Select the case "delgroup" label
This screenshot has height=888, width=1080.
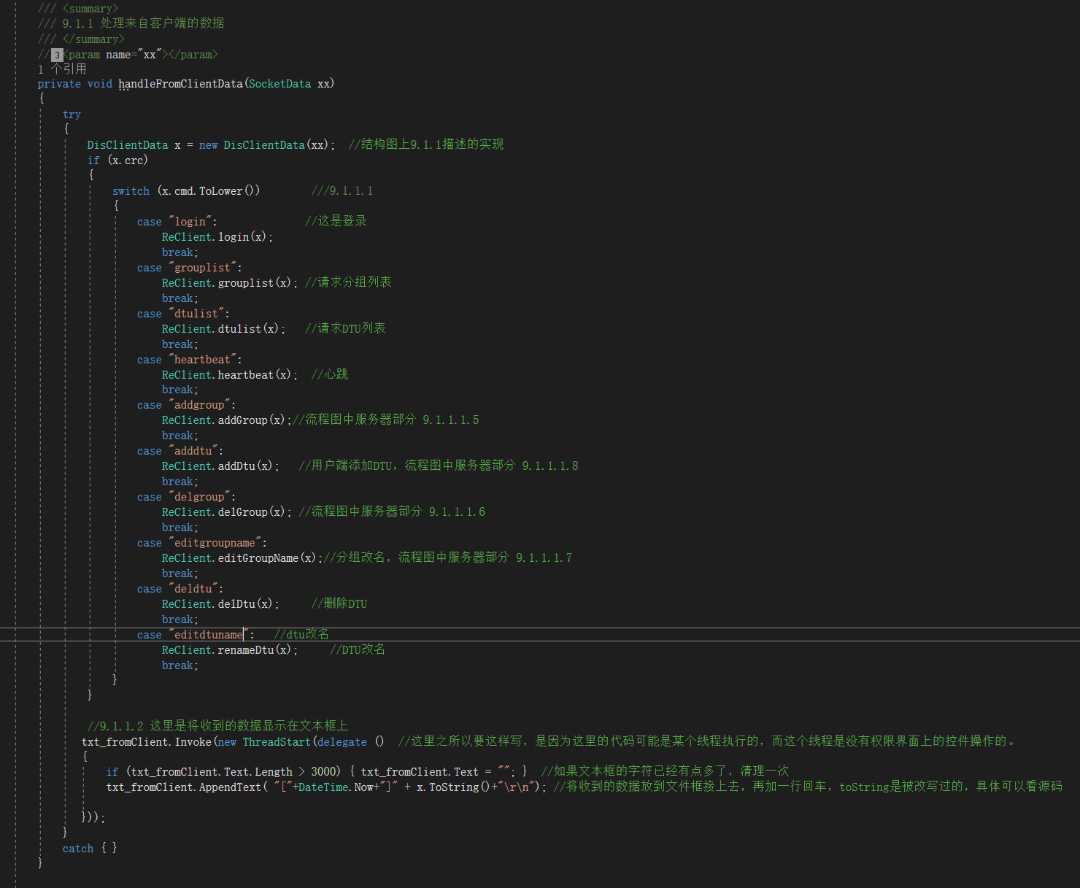(186, 497)
